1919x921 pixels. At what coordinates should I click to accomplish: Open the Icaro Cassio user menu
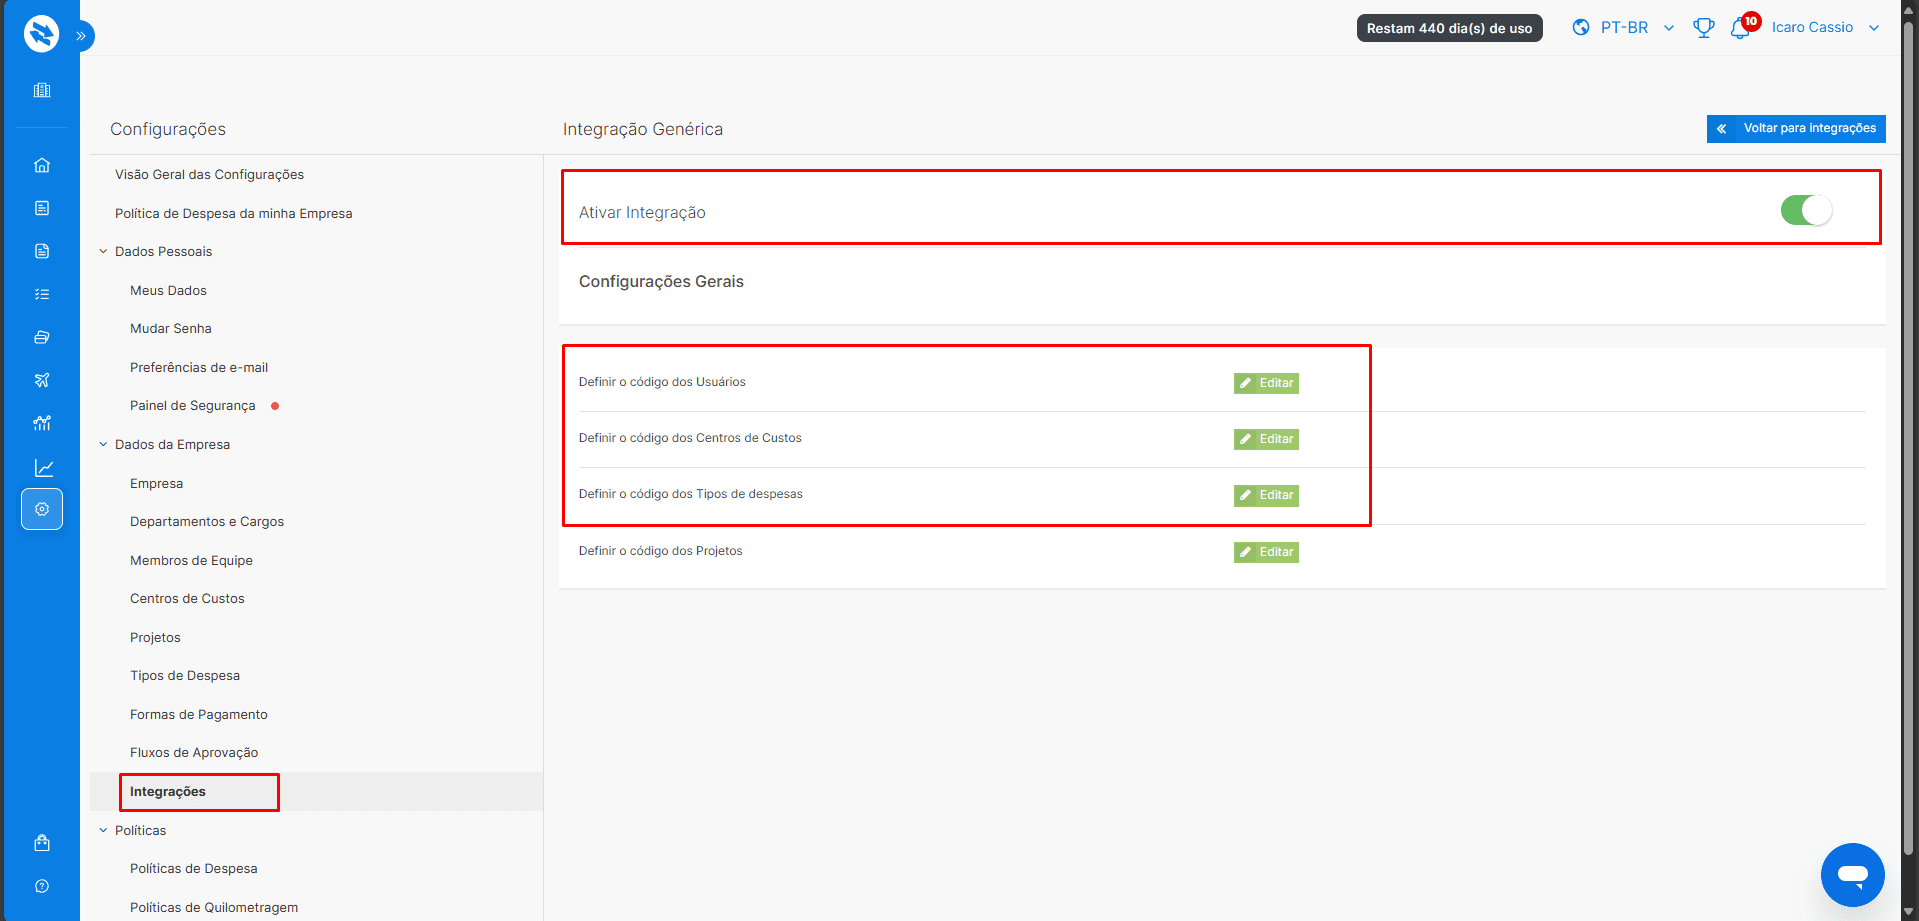(1825, 28)
